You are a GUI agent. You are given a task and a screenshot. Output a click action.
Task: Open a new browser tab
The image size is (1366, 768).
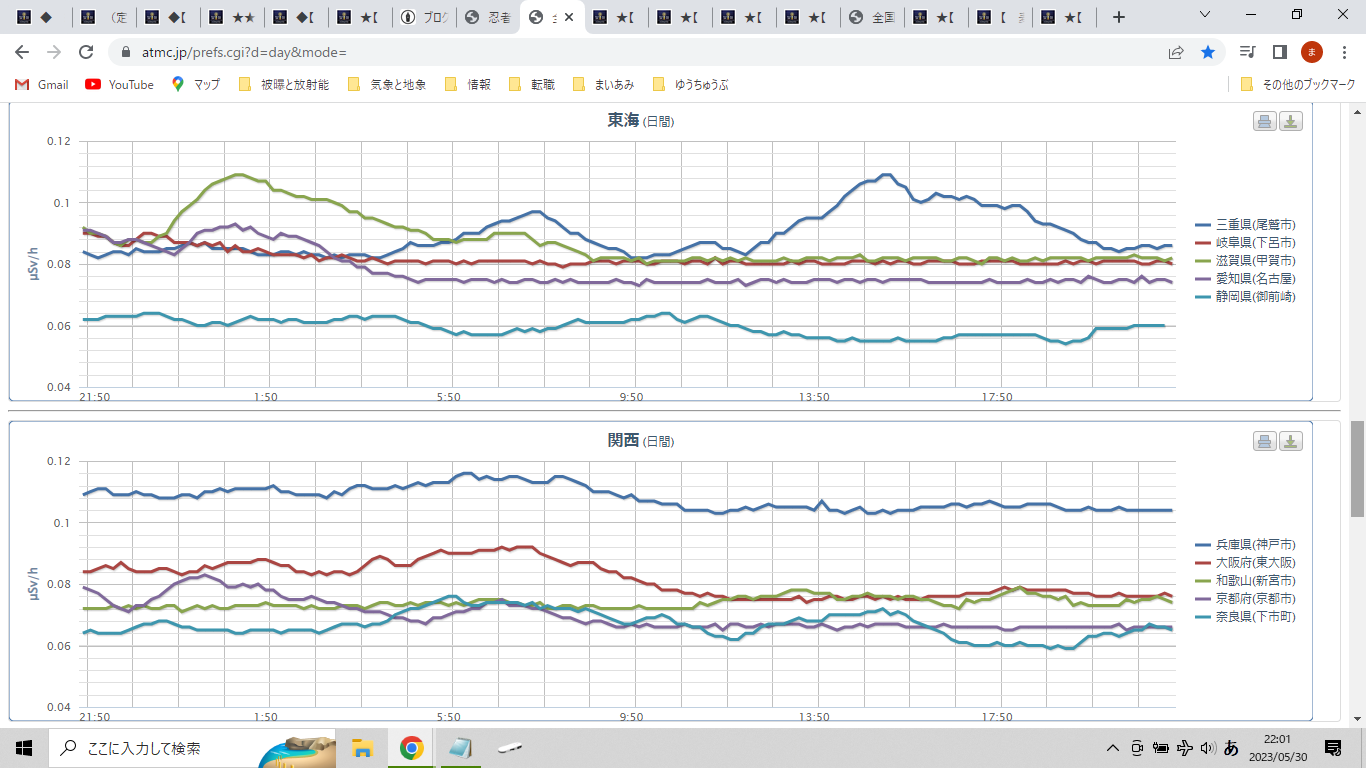[x=1119, y=17]
